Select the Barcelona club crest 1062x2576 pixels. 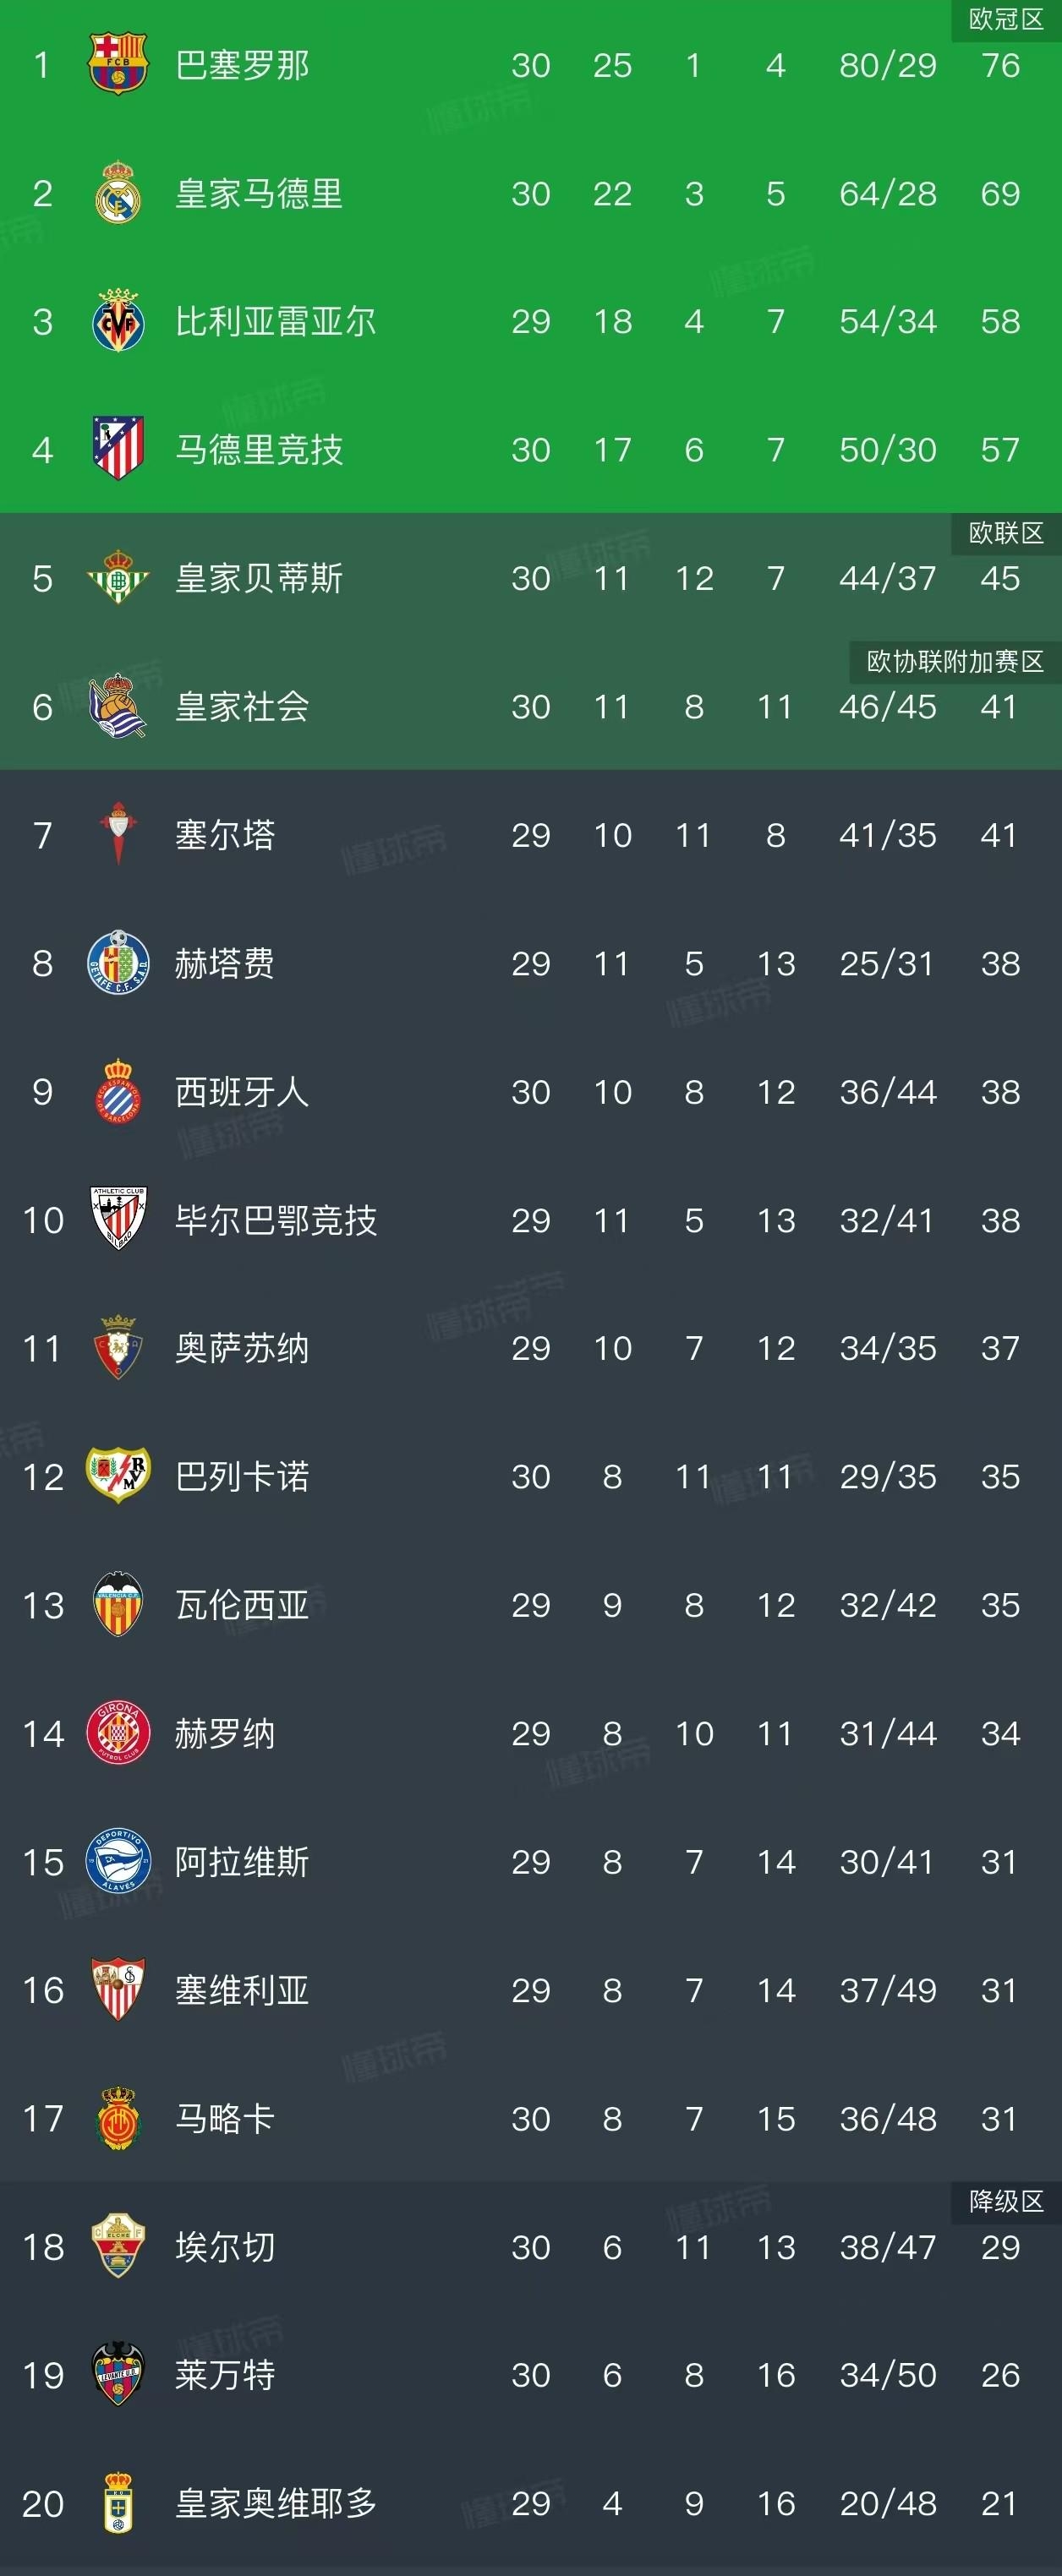point(120,65)
